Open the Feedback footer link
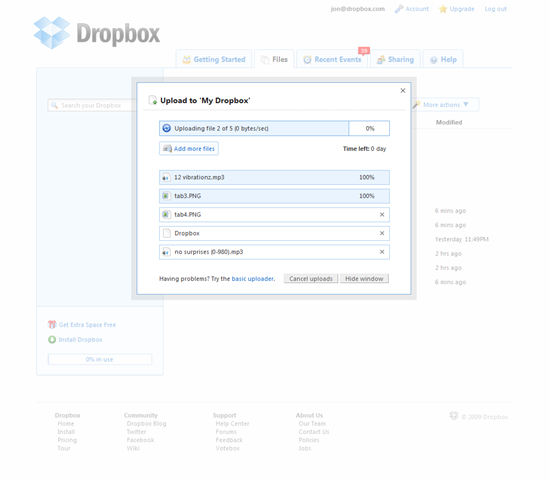Viewport: 549px width, 480px height. (229, 440)
